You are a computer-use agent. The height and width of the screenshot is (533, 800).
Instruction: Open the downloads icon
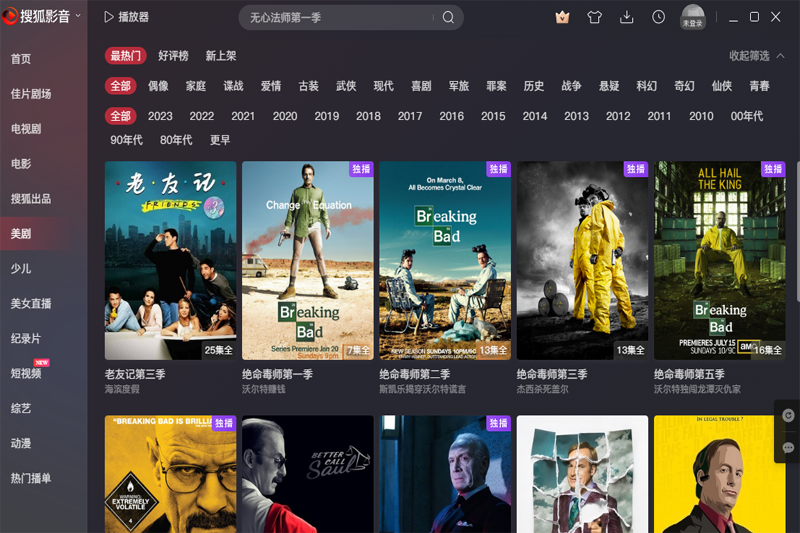627,17
